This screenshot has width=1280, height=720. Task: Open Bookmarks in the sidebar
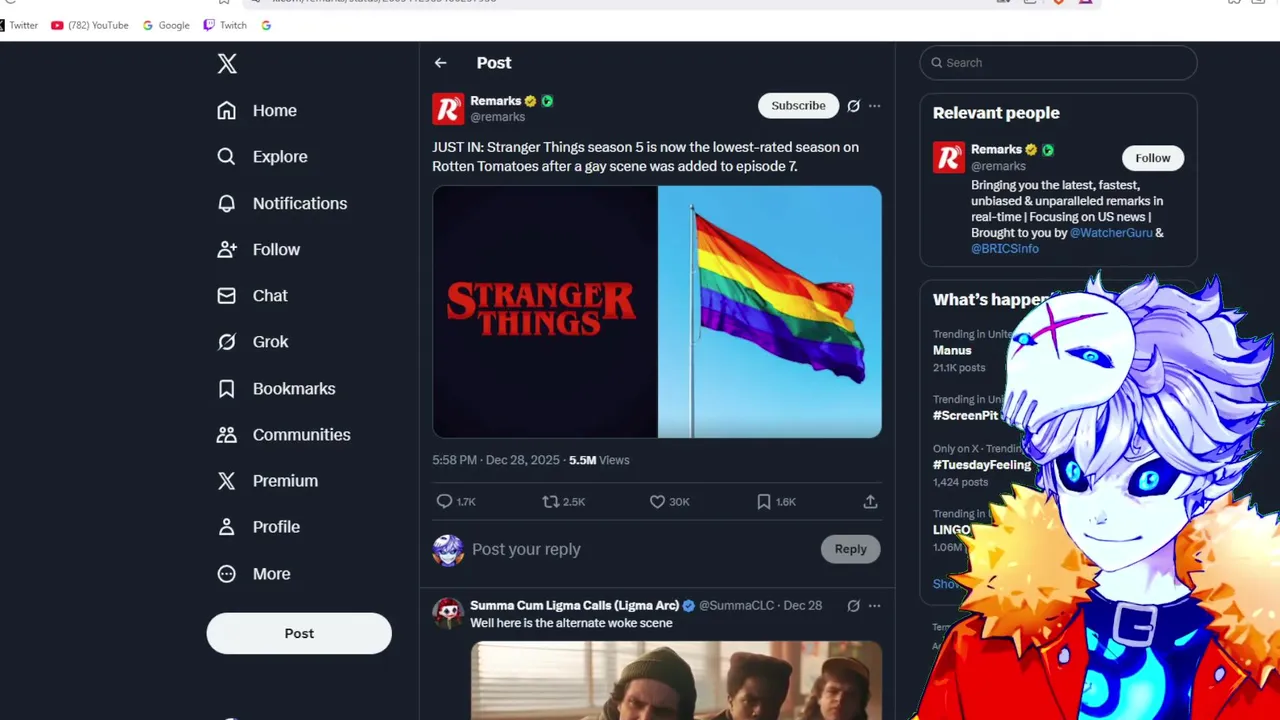click(x=275, y=388)
